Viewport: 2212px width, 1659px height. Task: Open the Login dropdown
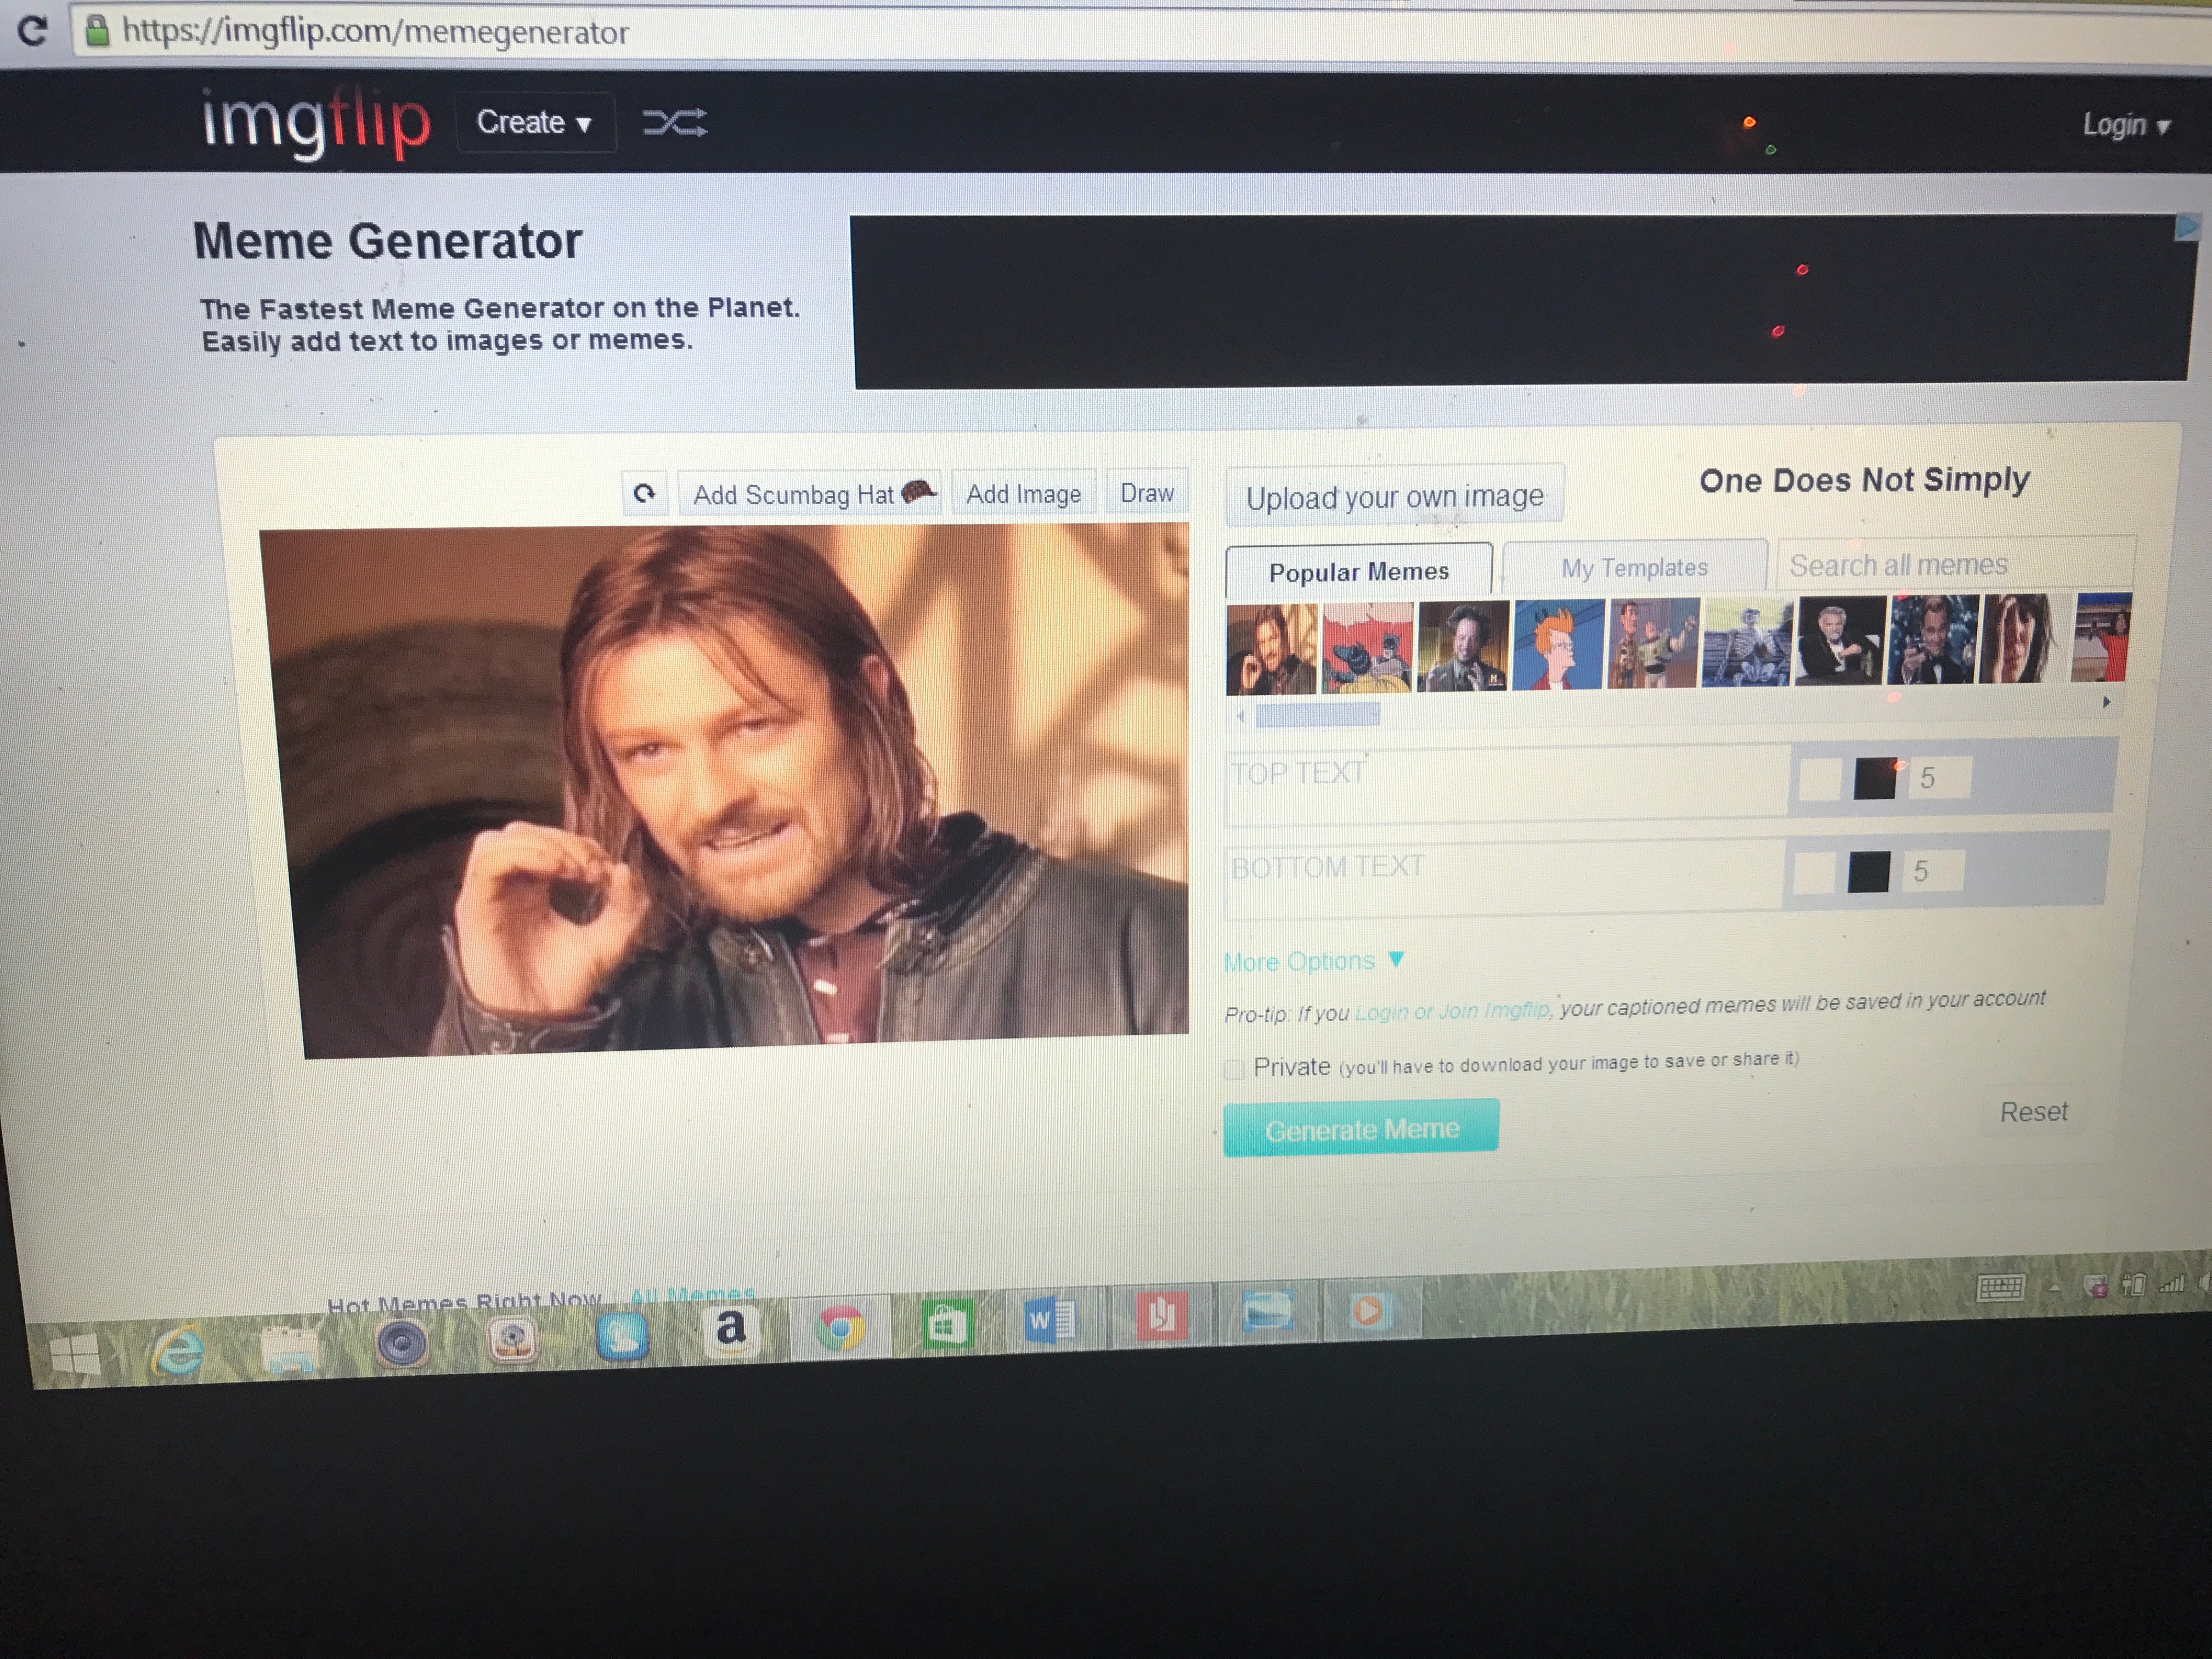2126,126
